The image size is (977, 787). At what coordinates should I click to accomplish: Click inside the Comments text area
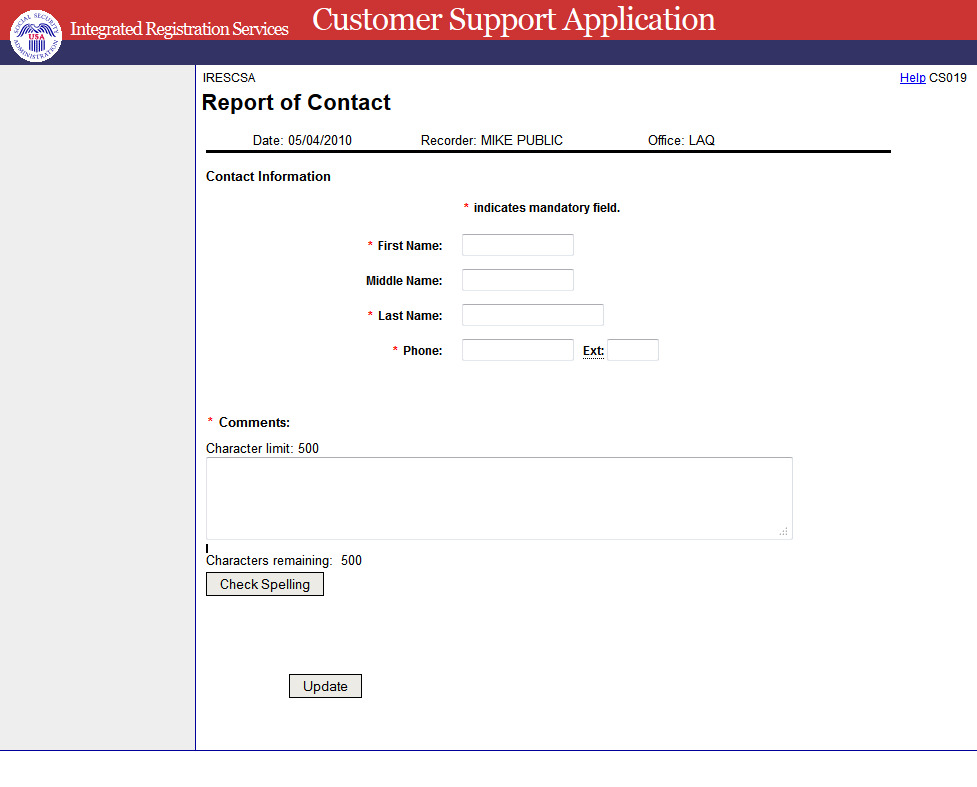click(x=499, y=498)
